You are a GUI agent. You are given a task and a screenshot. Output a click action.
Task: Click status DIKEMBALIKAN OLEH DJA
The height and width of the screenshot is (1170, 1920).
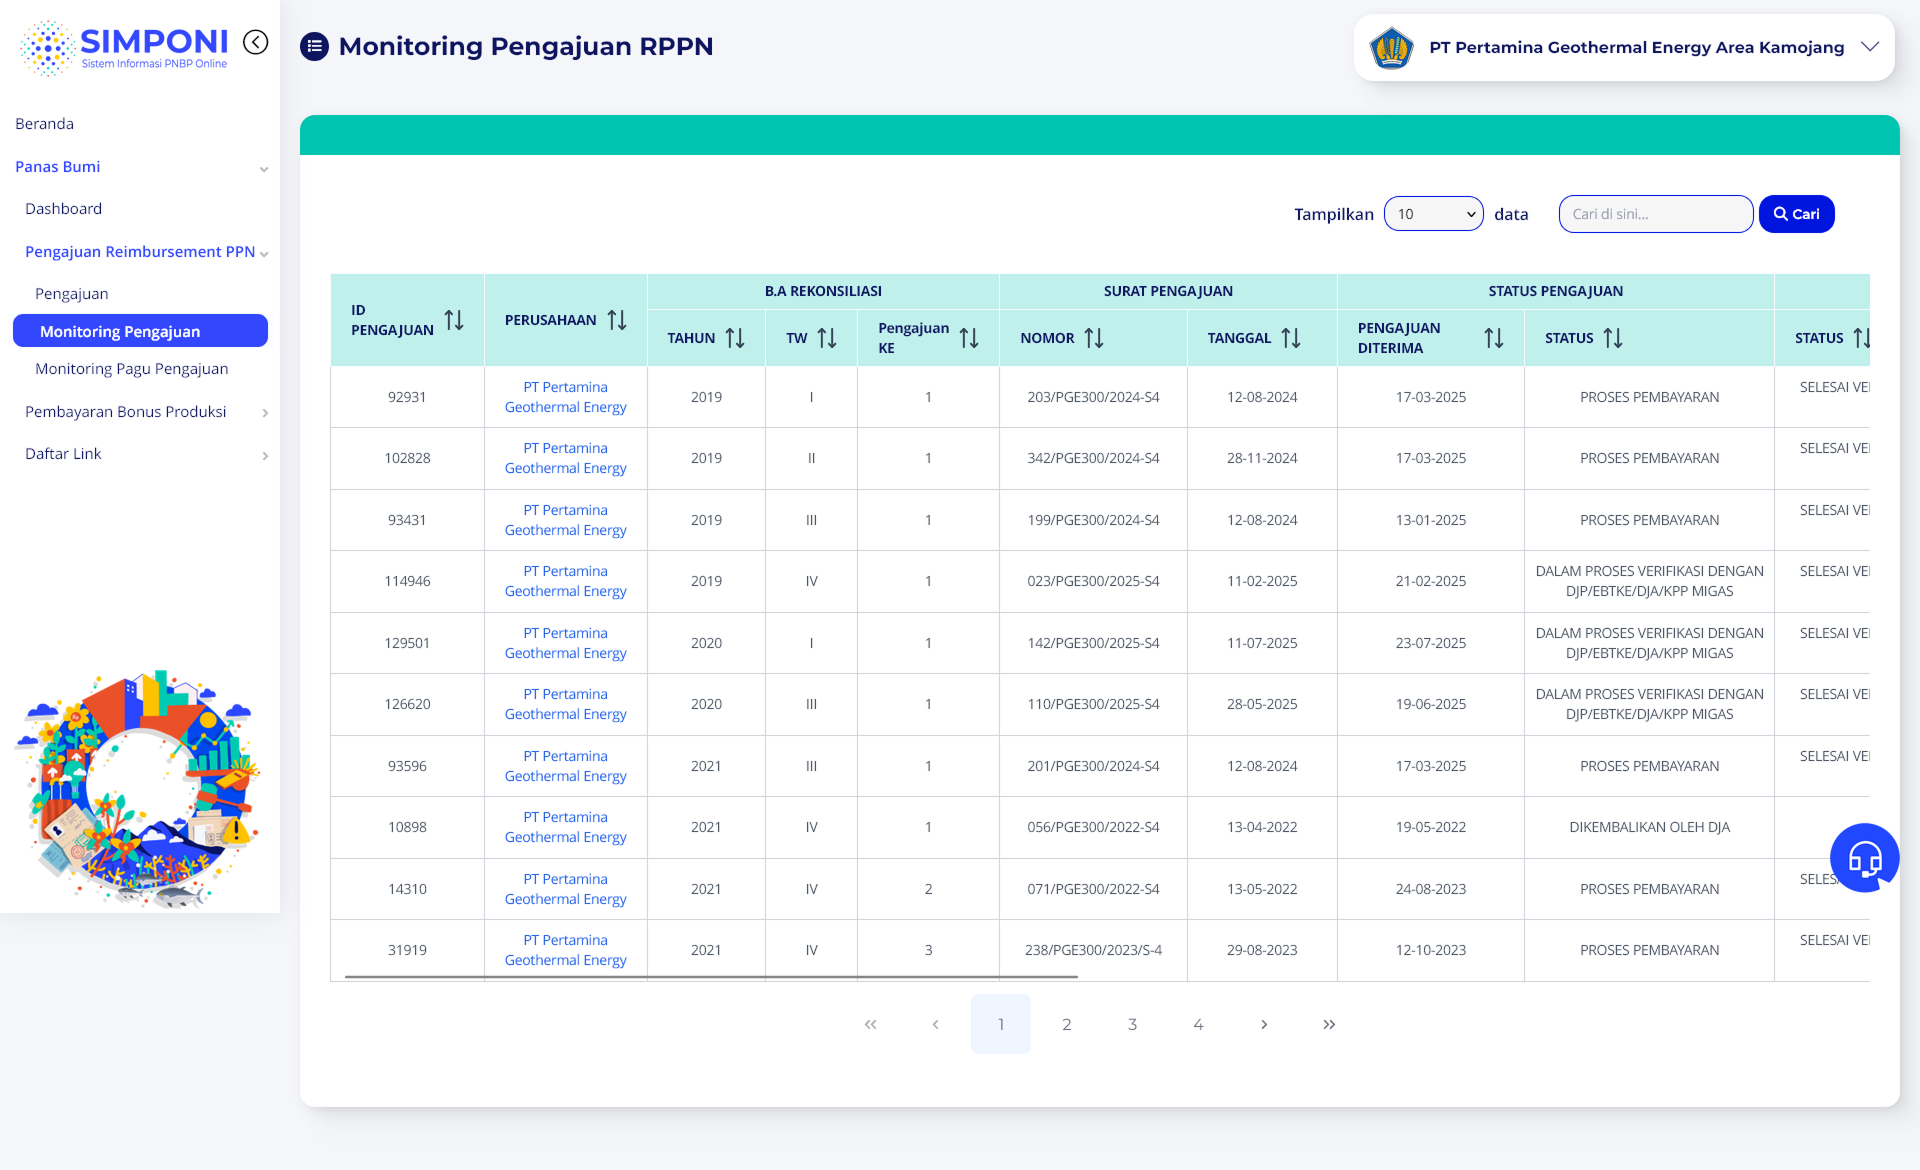pyautogui.click(x=1649, y=827)
